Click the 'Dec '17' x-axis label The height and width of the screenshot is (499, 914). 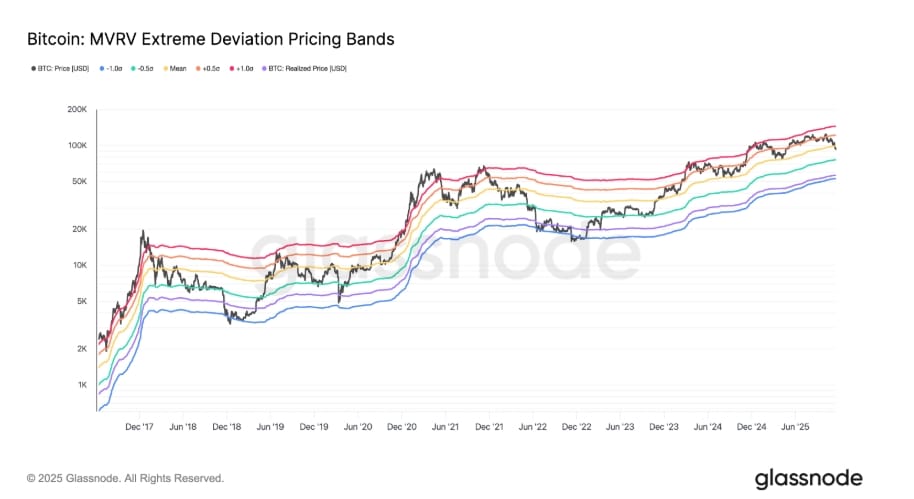coord(139,427)
